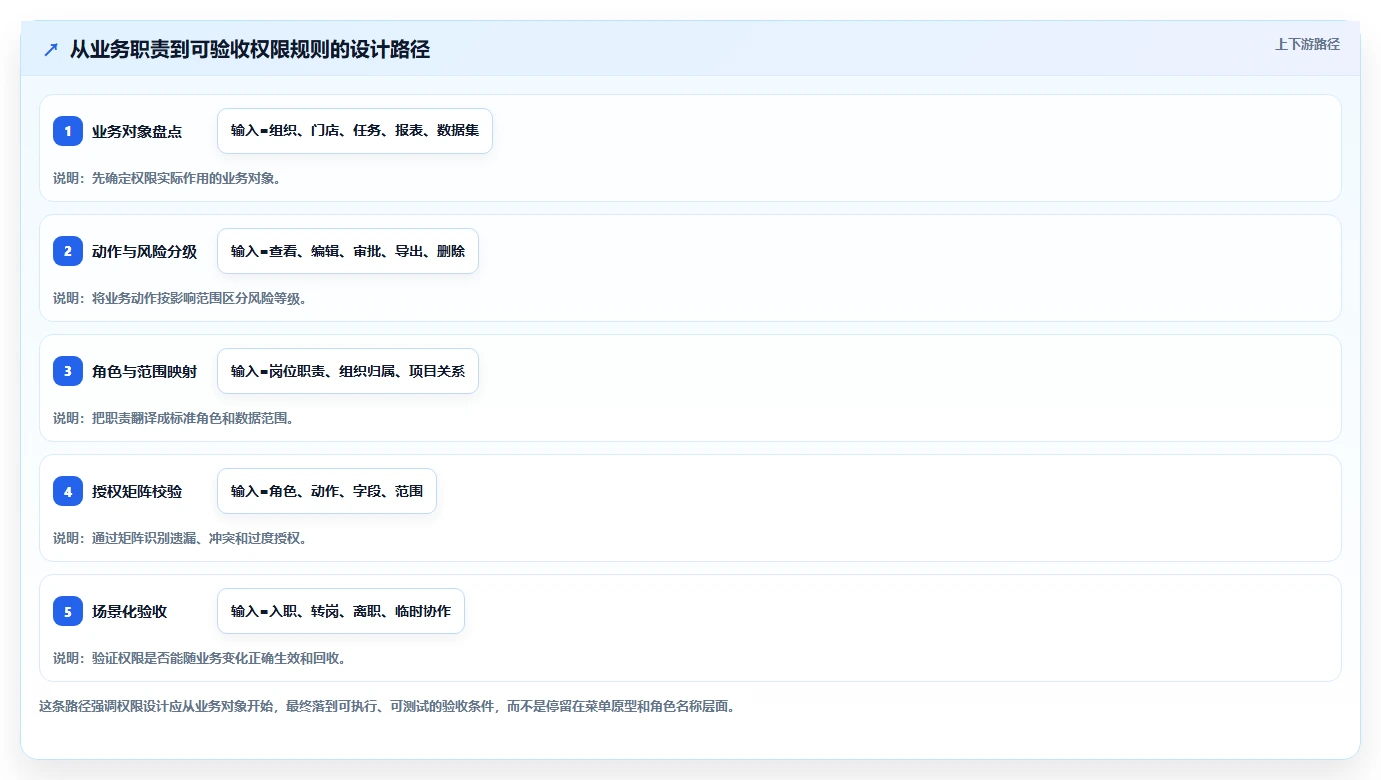
Task: Select the 授权矩阵校验 step title
Action: (x=137, y=491)
